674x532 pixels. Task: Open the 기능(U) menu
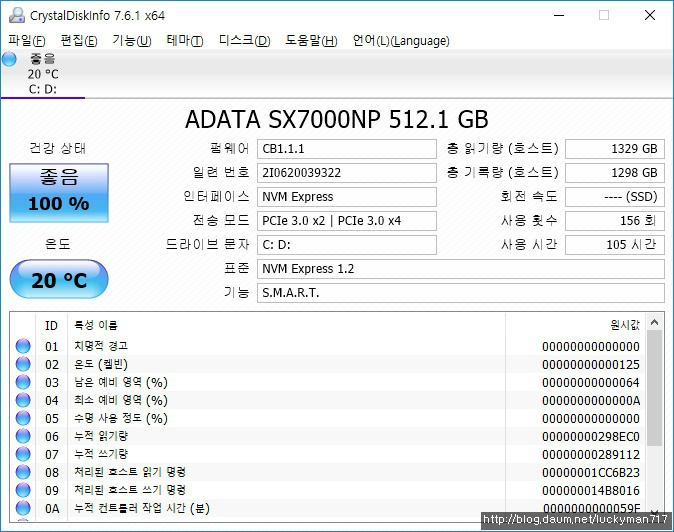pyautogui.click(x=132, y=41)
